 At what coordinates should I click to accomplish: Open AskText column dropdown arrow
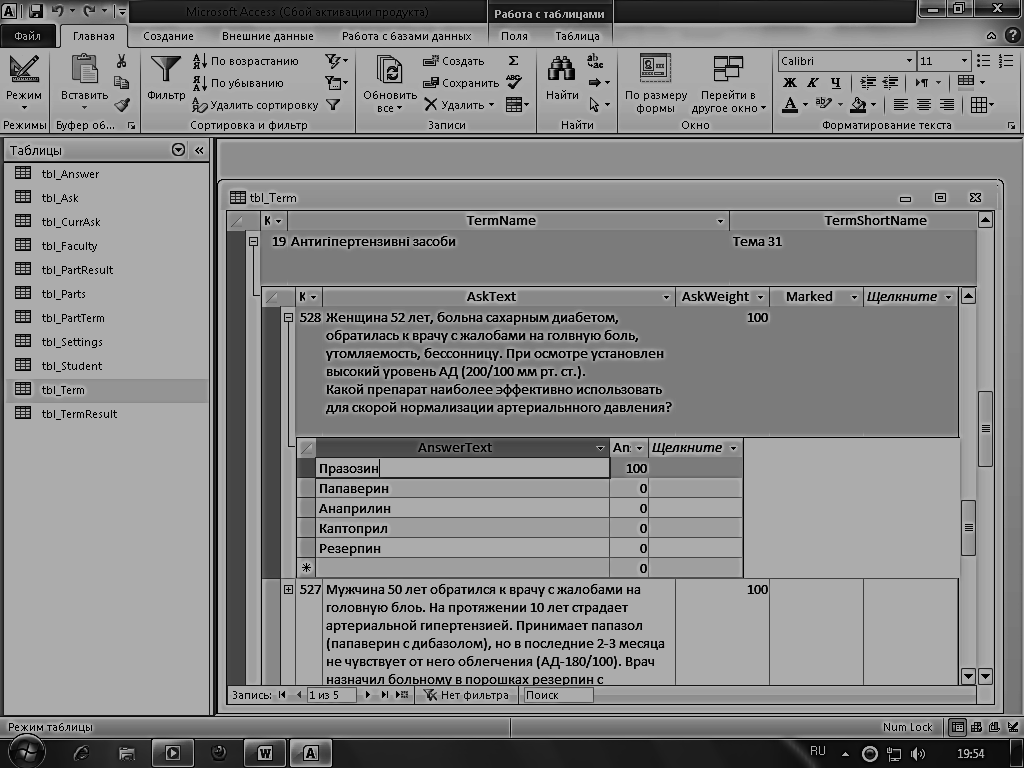[x=666, y=297]
